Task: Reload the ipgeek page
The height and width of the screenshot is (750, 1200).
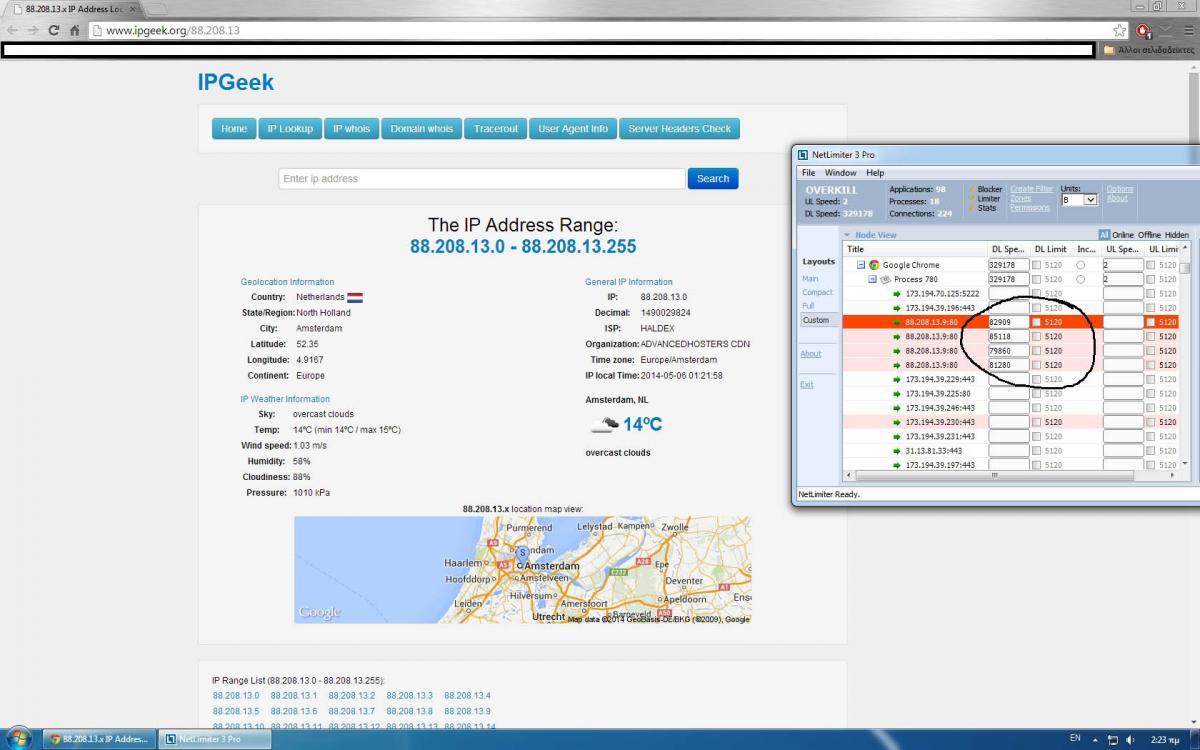Action: (54, 30)
